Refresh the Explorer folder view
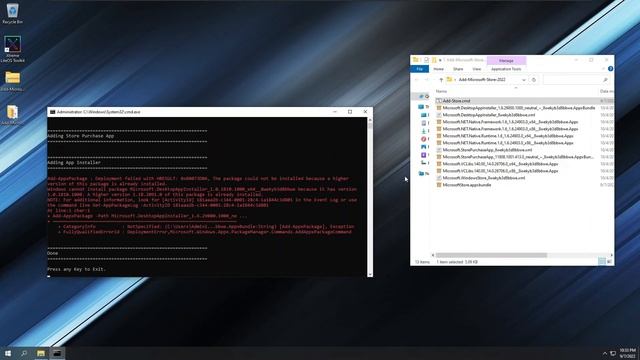Viewport: 640px width, 360px height. click(x=534, y=80)
